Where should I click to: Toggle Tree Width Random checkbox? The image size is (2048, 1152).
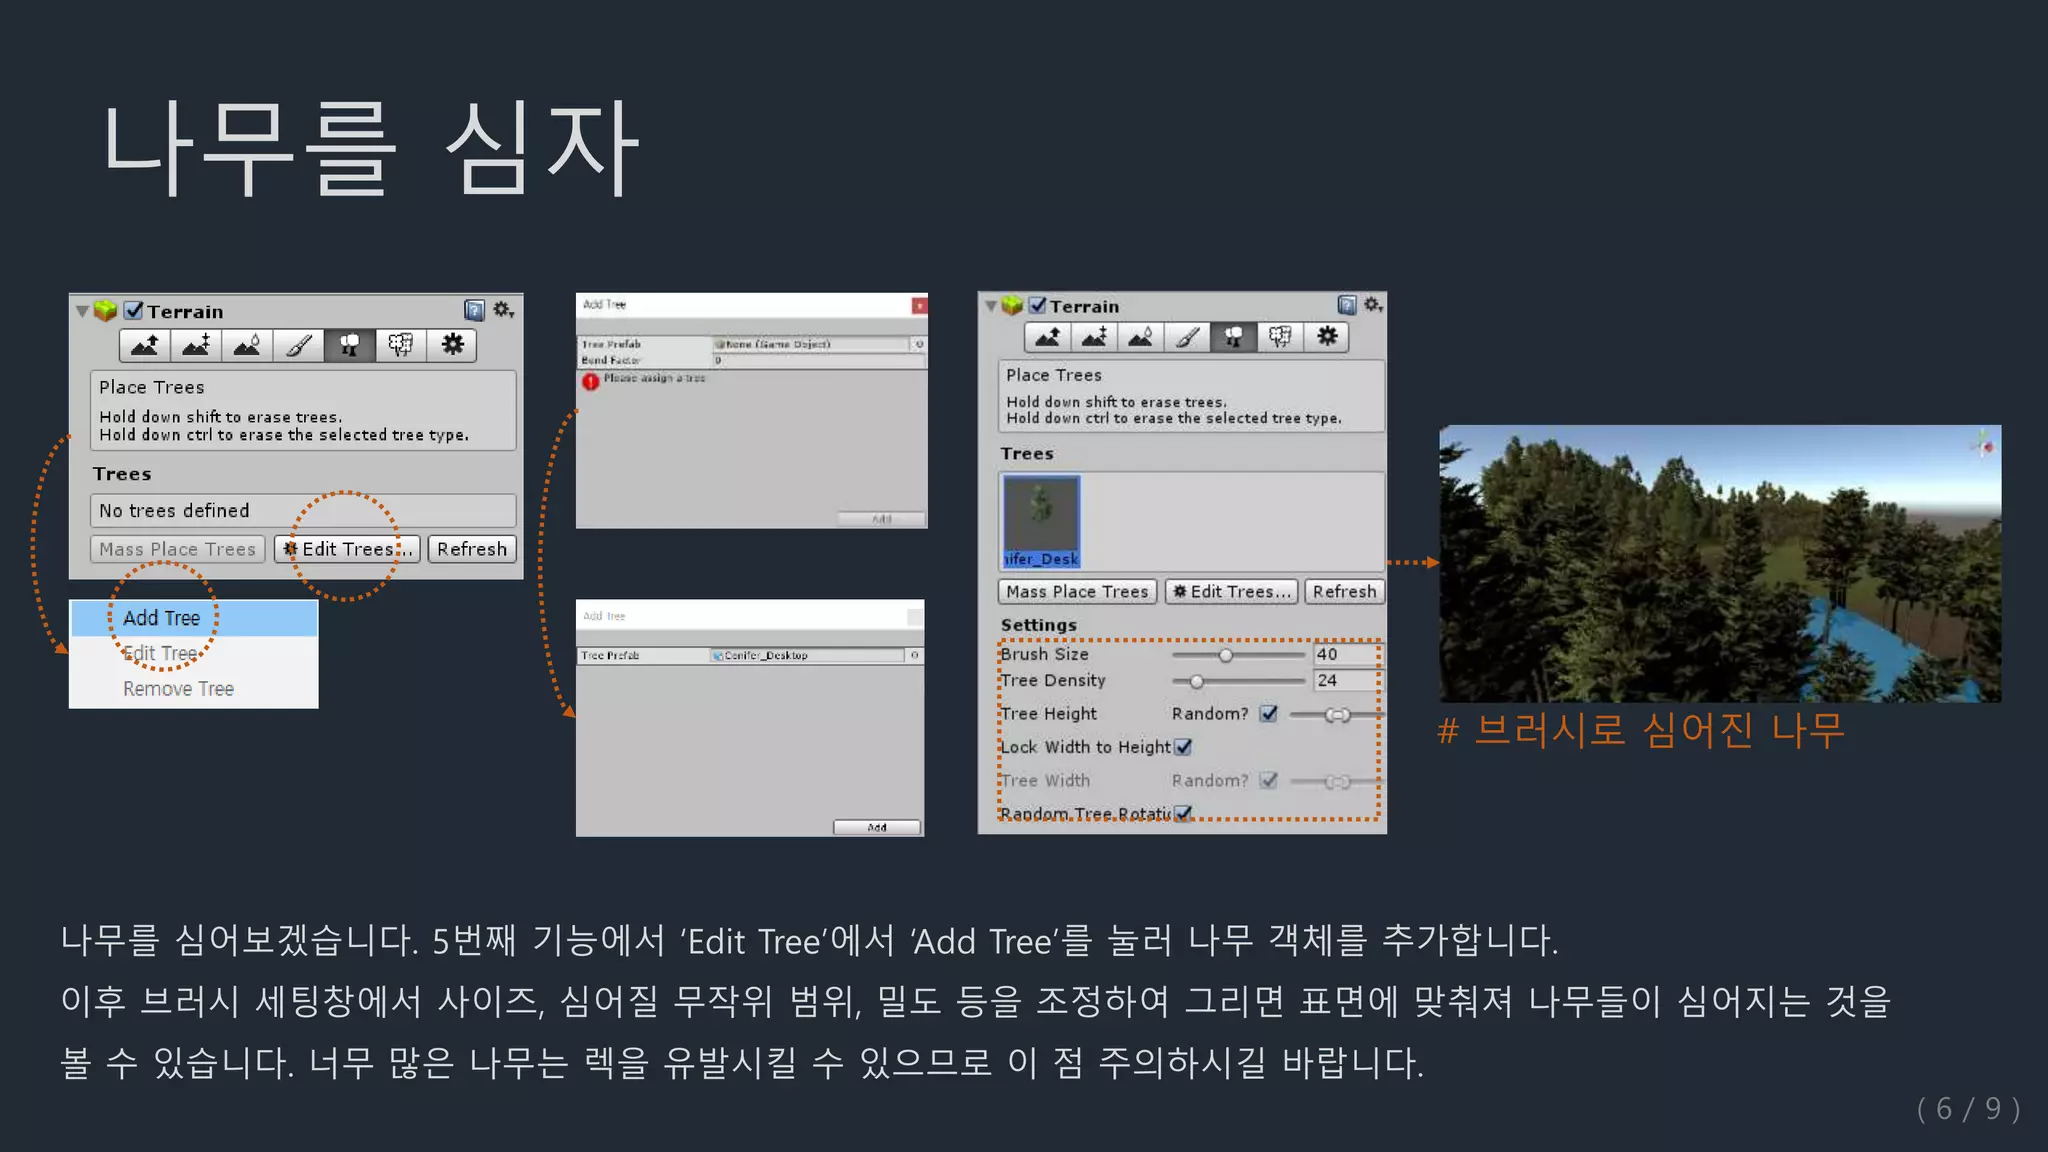coord(1268,781)
